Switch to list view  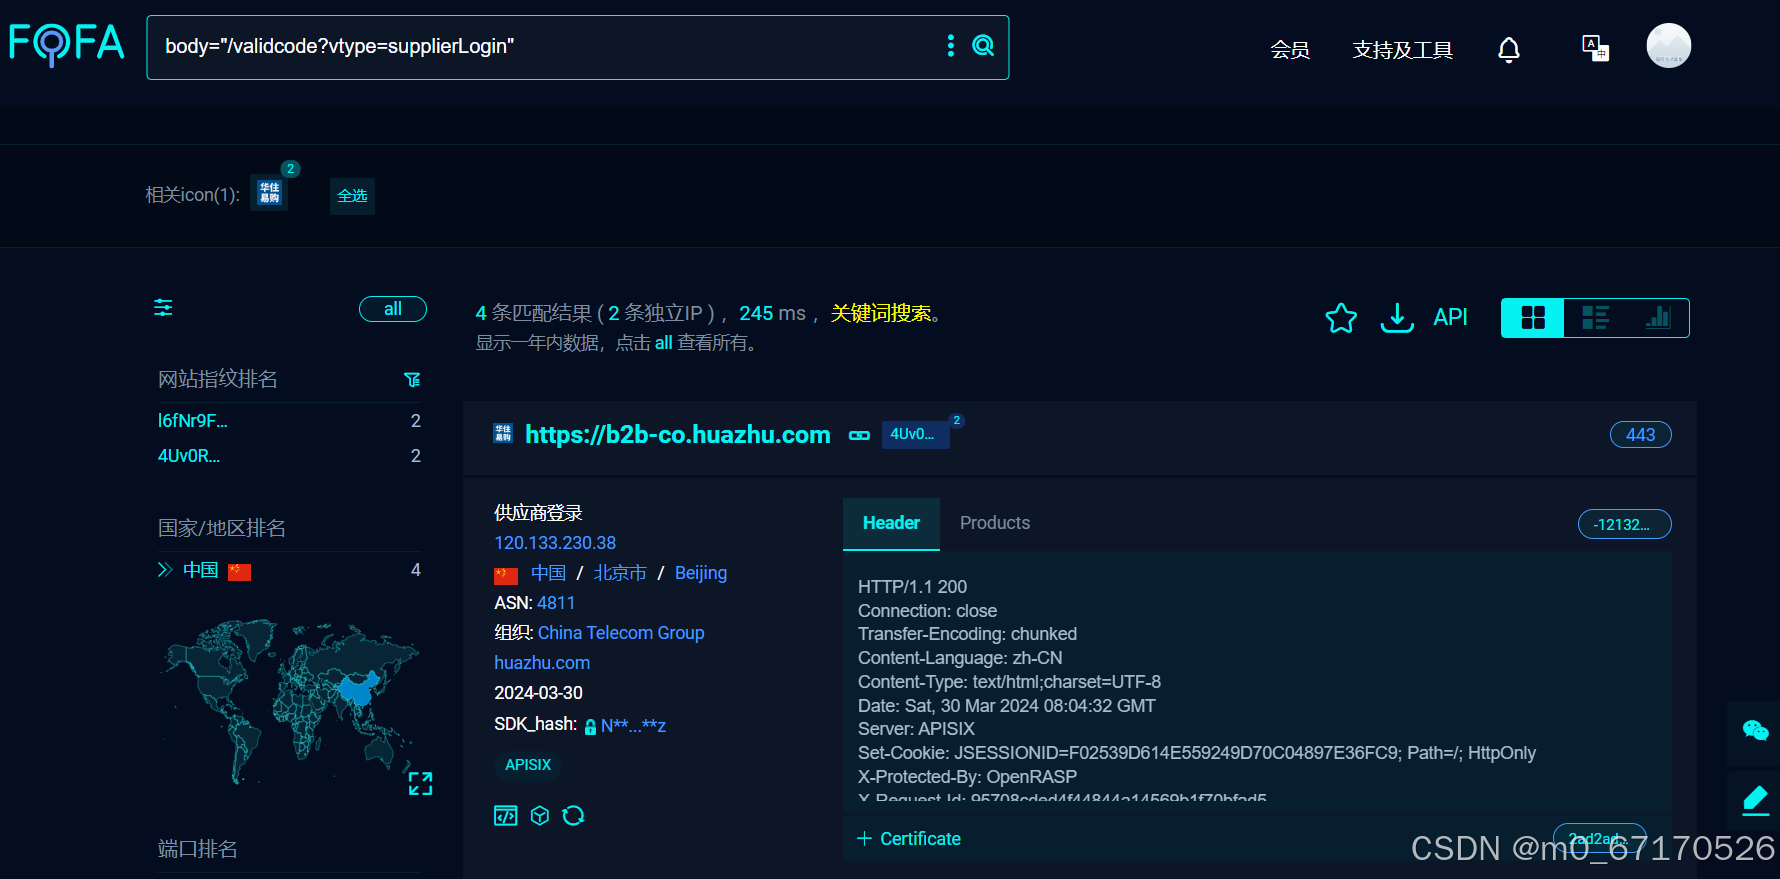(1595, 318)
